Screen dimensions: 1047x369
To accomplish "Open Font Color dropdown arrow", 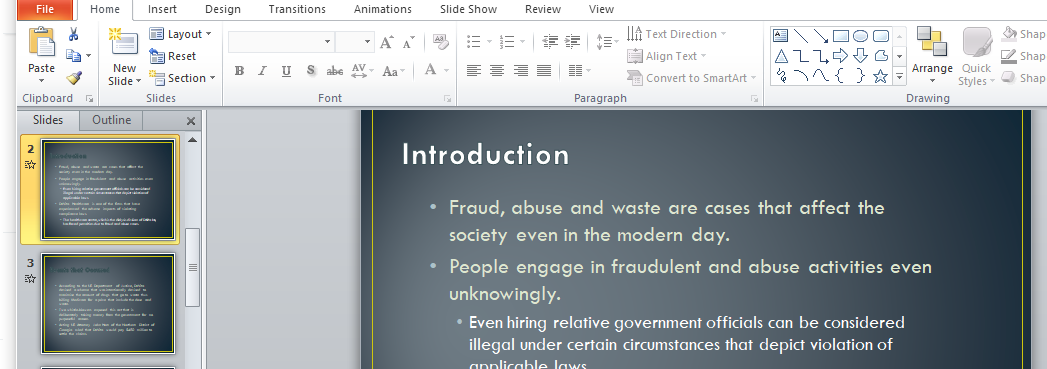I will (x=447, y=71).
